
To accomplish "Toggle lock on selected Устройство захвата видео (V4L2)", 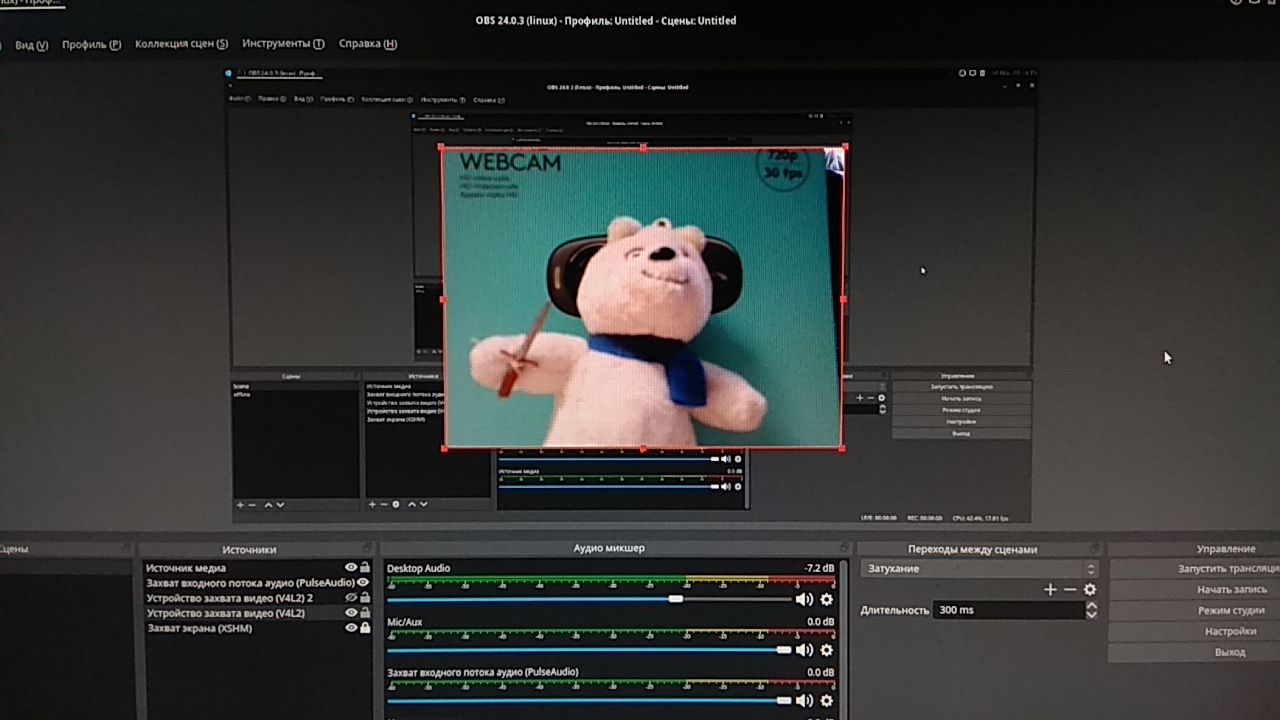I will click(365, 613).
